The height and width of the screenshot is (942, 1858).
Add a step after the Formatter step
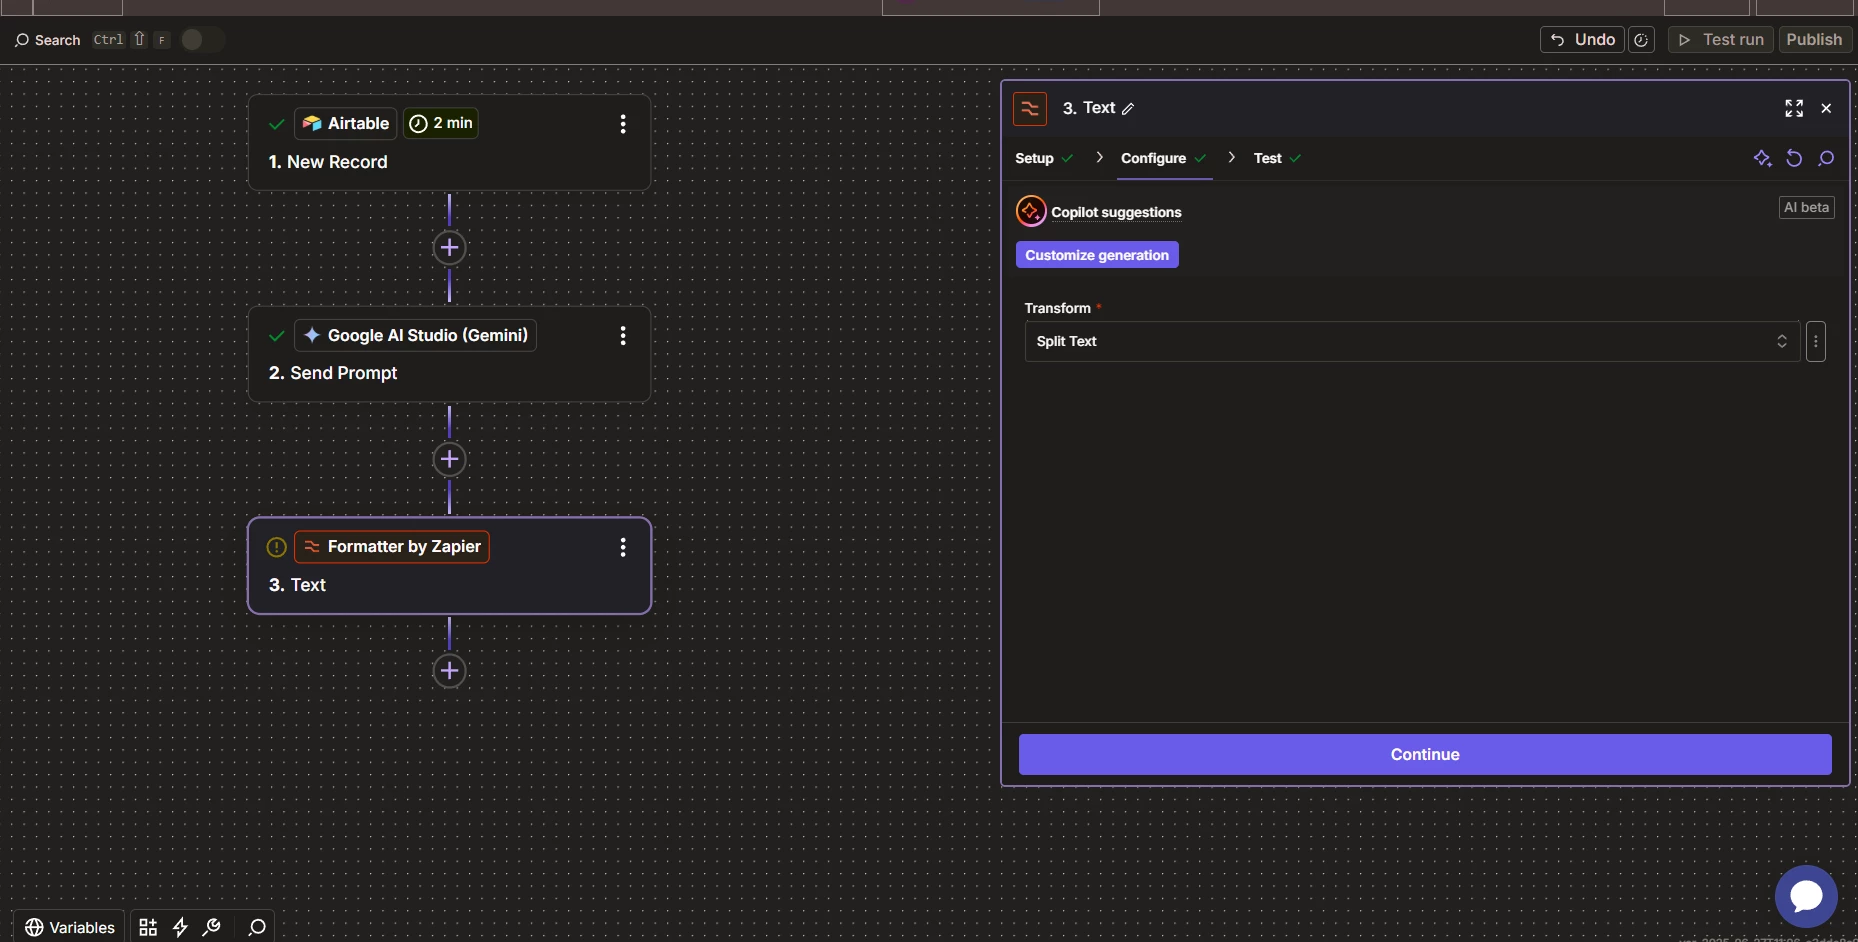[x=450, y=670]
